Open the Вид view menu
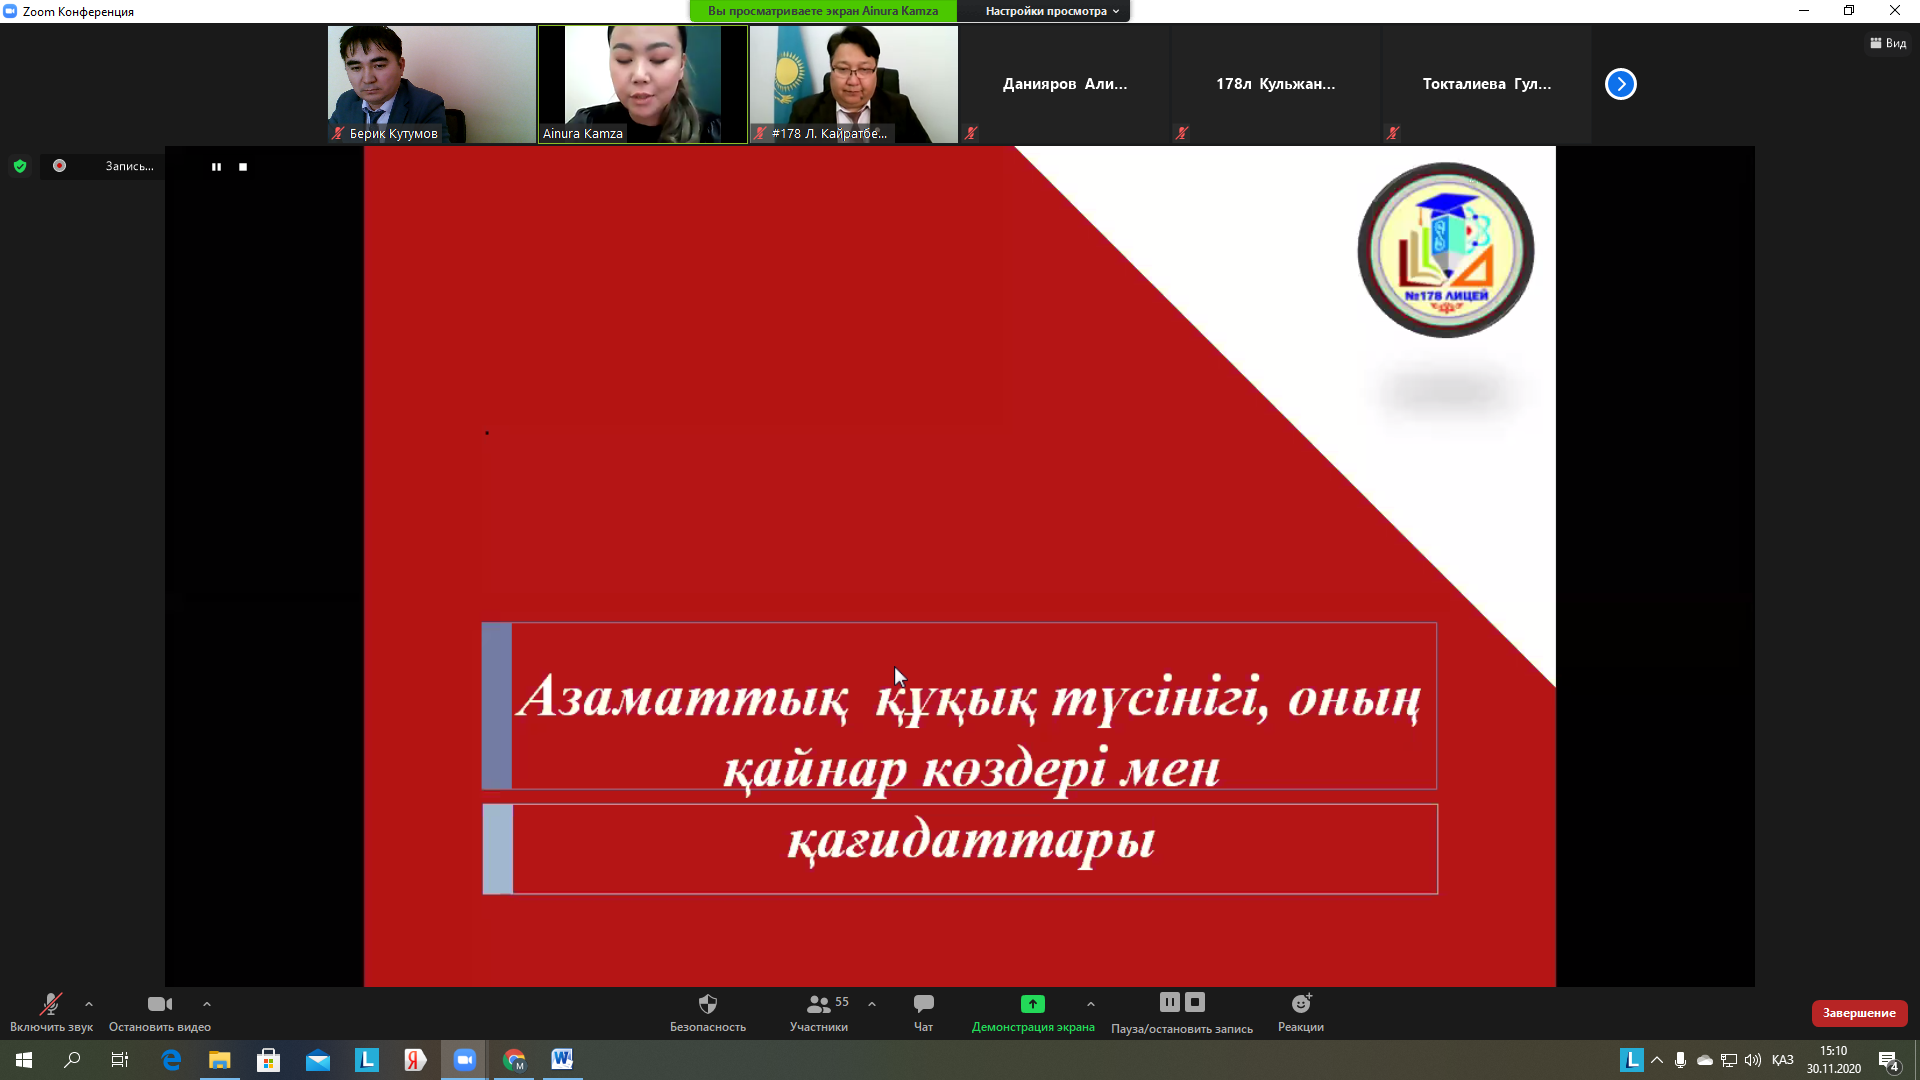 1888,43
